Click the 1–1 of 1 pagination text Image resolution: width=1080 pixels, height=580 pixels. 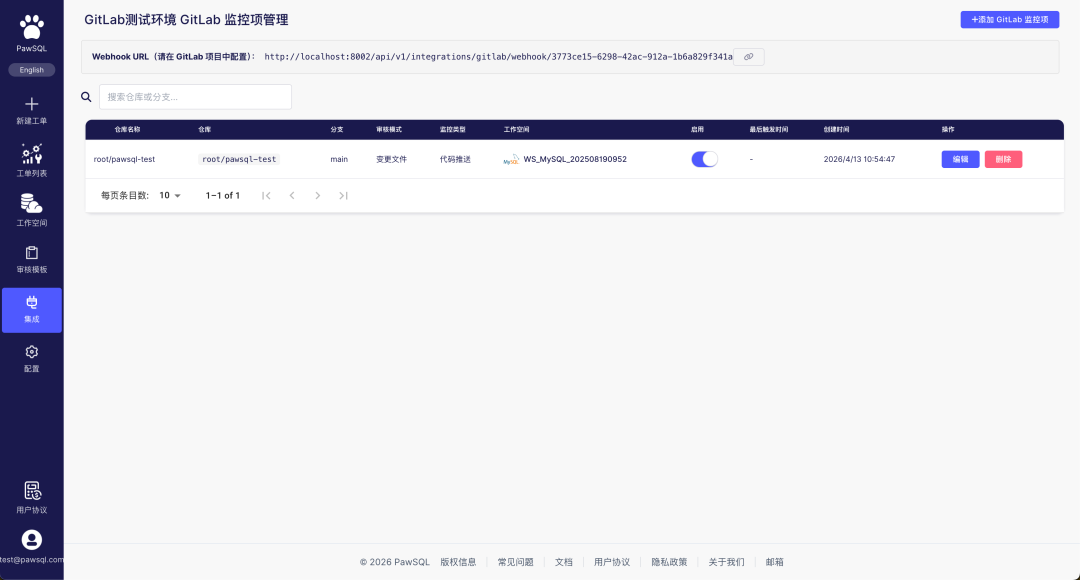coord(222,196)
